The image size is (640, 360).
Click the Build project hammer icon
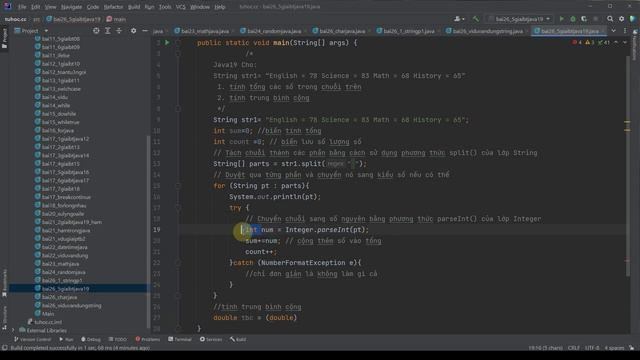tap(476, 19)
